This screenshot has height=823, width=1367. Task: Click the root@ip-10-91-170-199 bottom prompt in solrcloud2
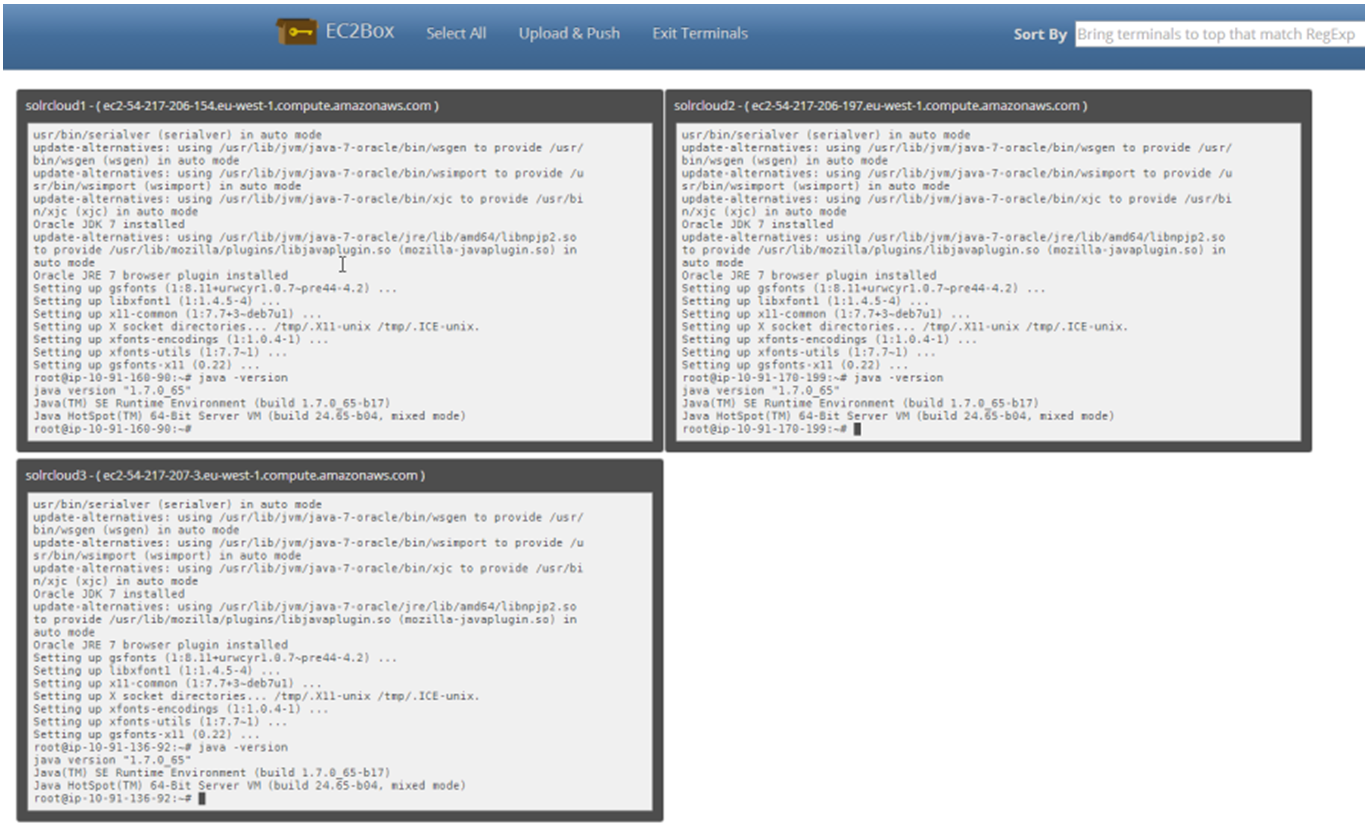pos(765,429)
